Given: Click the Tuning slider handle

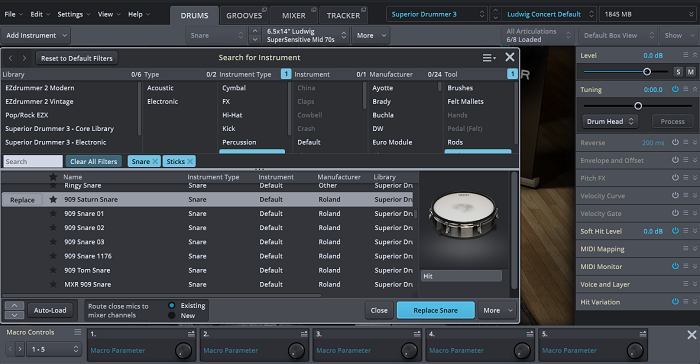Looking at the screenshot, I should click(638, 106).
